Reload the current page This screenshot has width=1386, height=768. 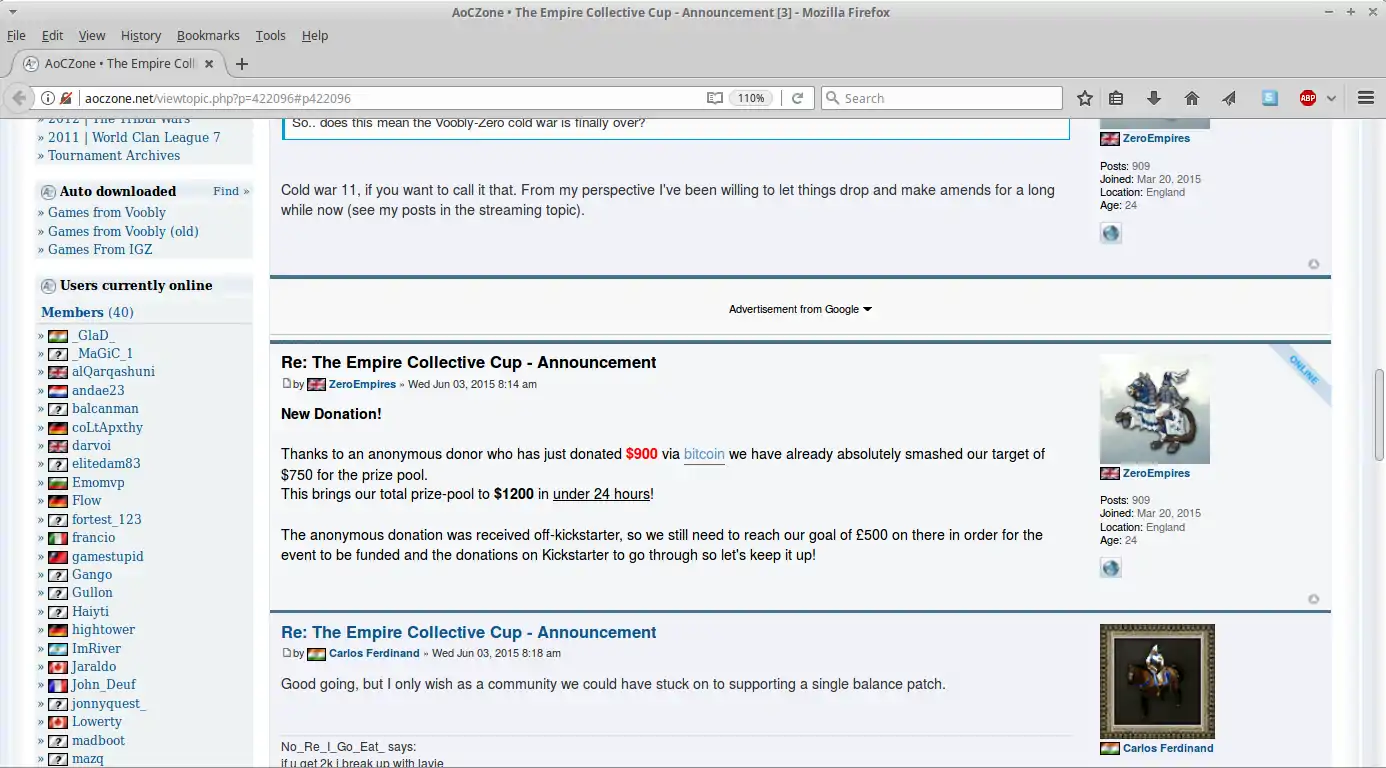[797, 98]
